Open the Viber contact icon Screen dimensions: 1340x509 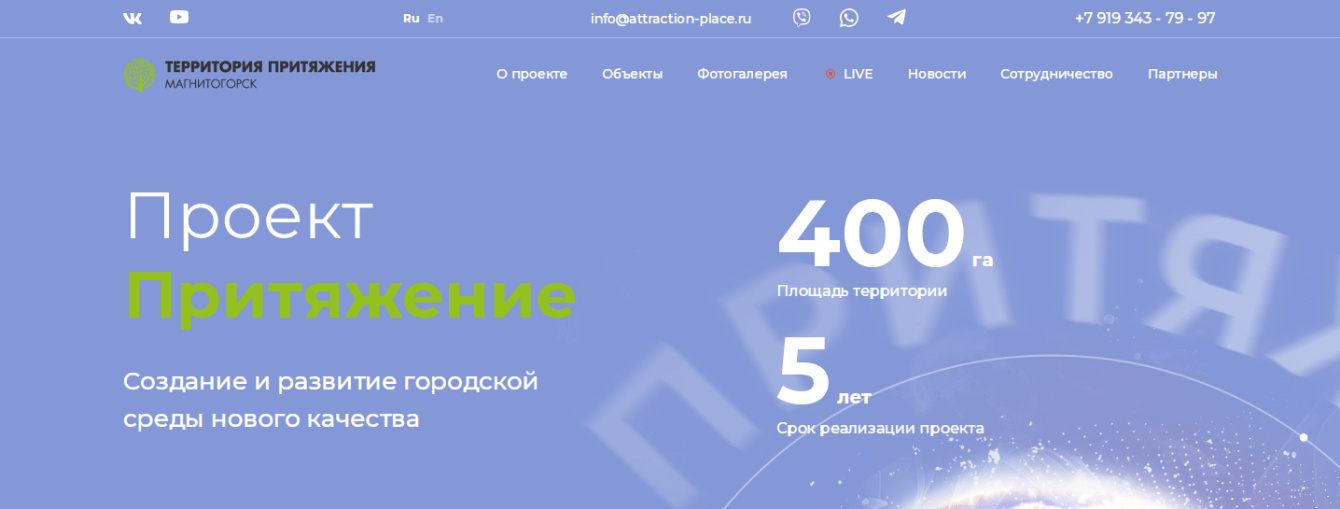click(x=801, y=17)
